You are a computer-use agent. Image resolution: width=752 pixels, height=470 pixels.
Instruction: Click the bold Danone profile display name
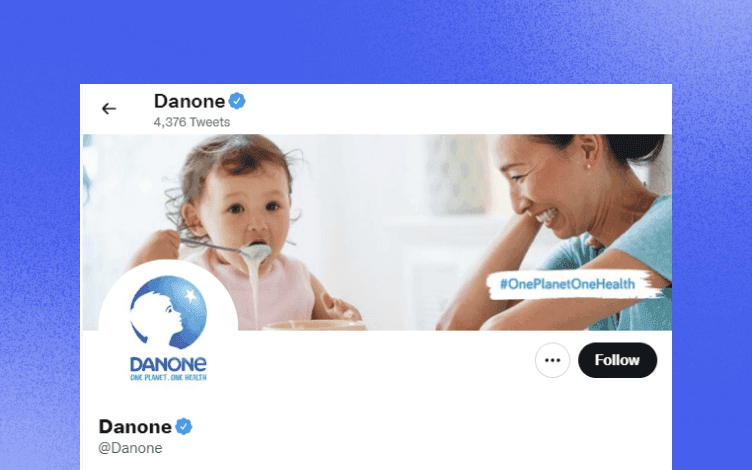[x=135, y=426]
